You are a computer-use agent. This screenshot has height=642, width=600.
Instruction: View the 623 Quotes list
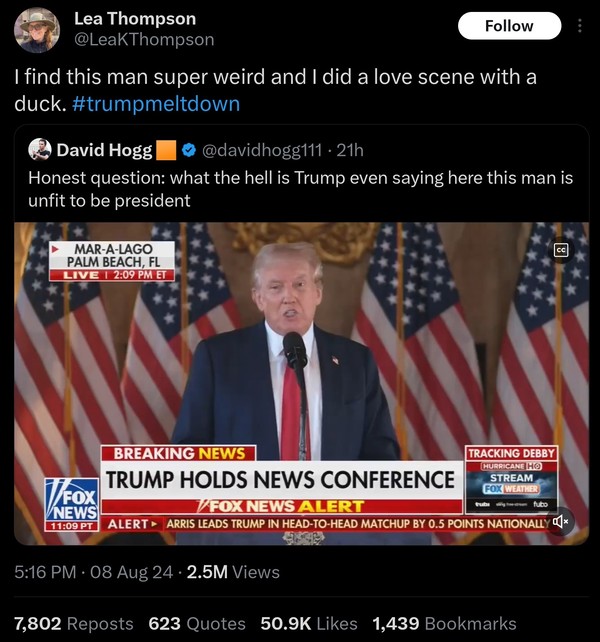pyautogui.click(x=197, y=624)
